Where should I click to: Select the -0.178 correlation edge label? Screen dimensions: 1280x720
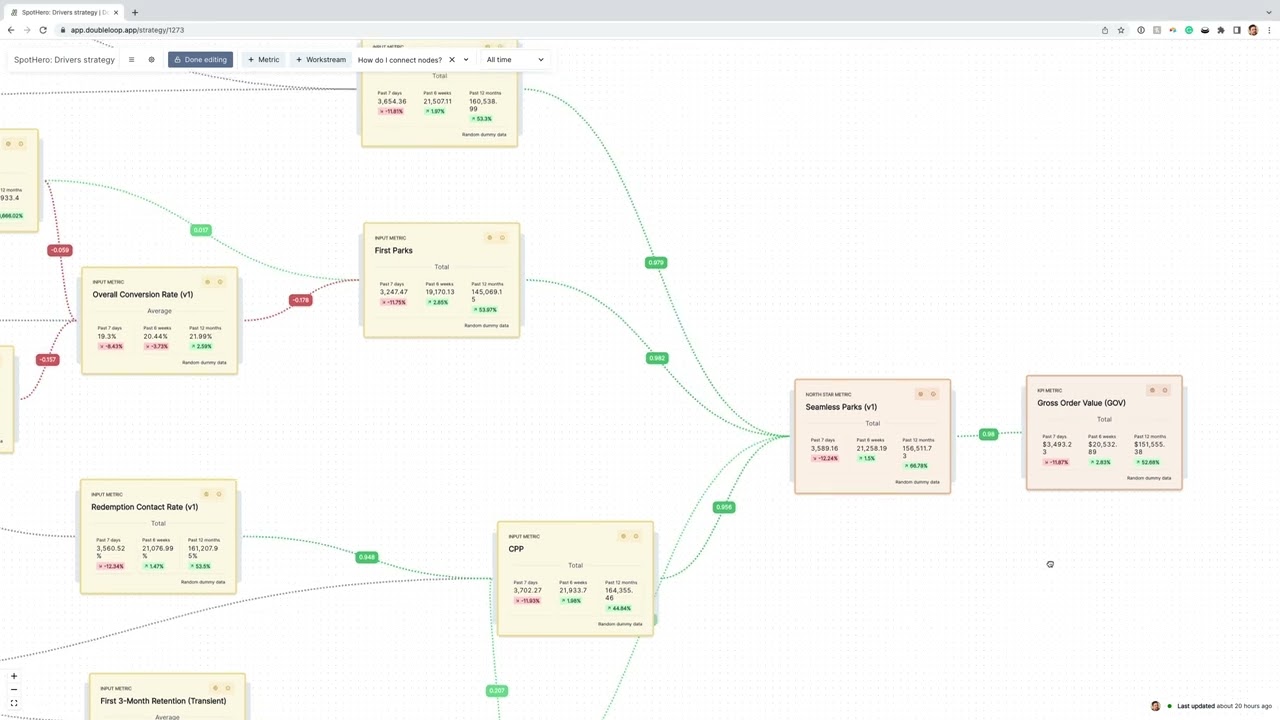point(300,300)
